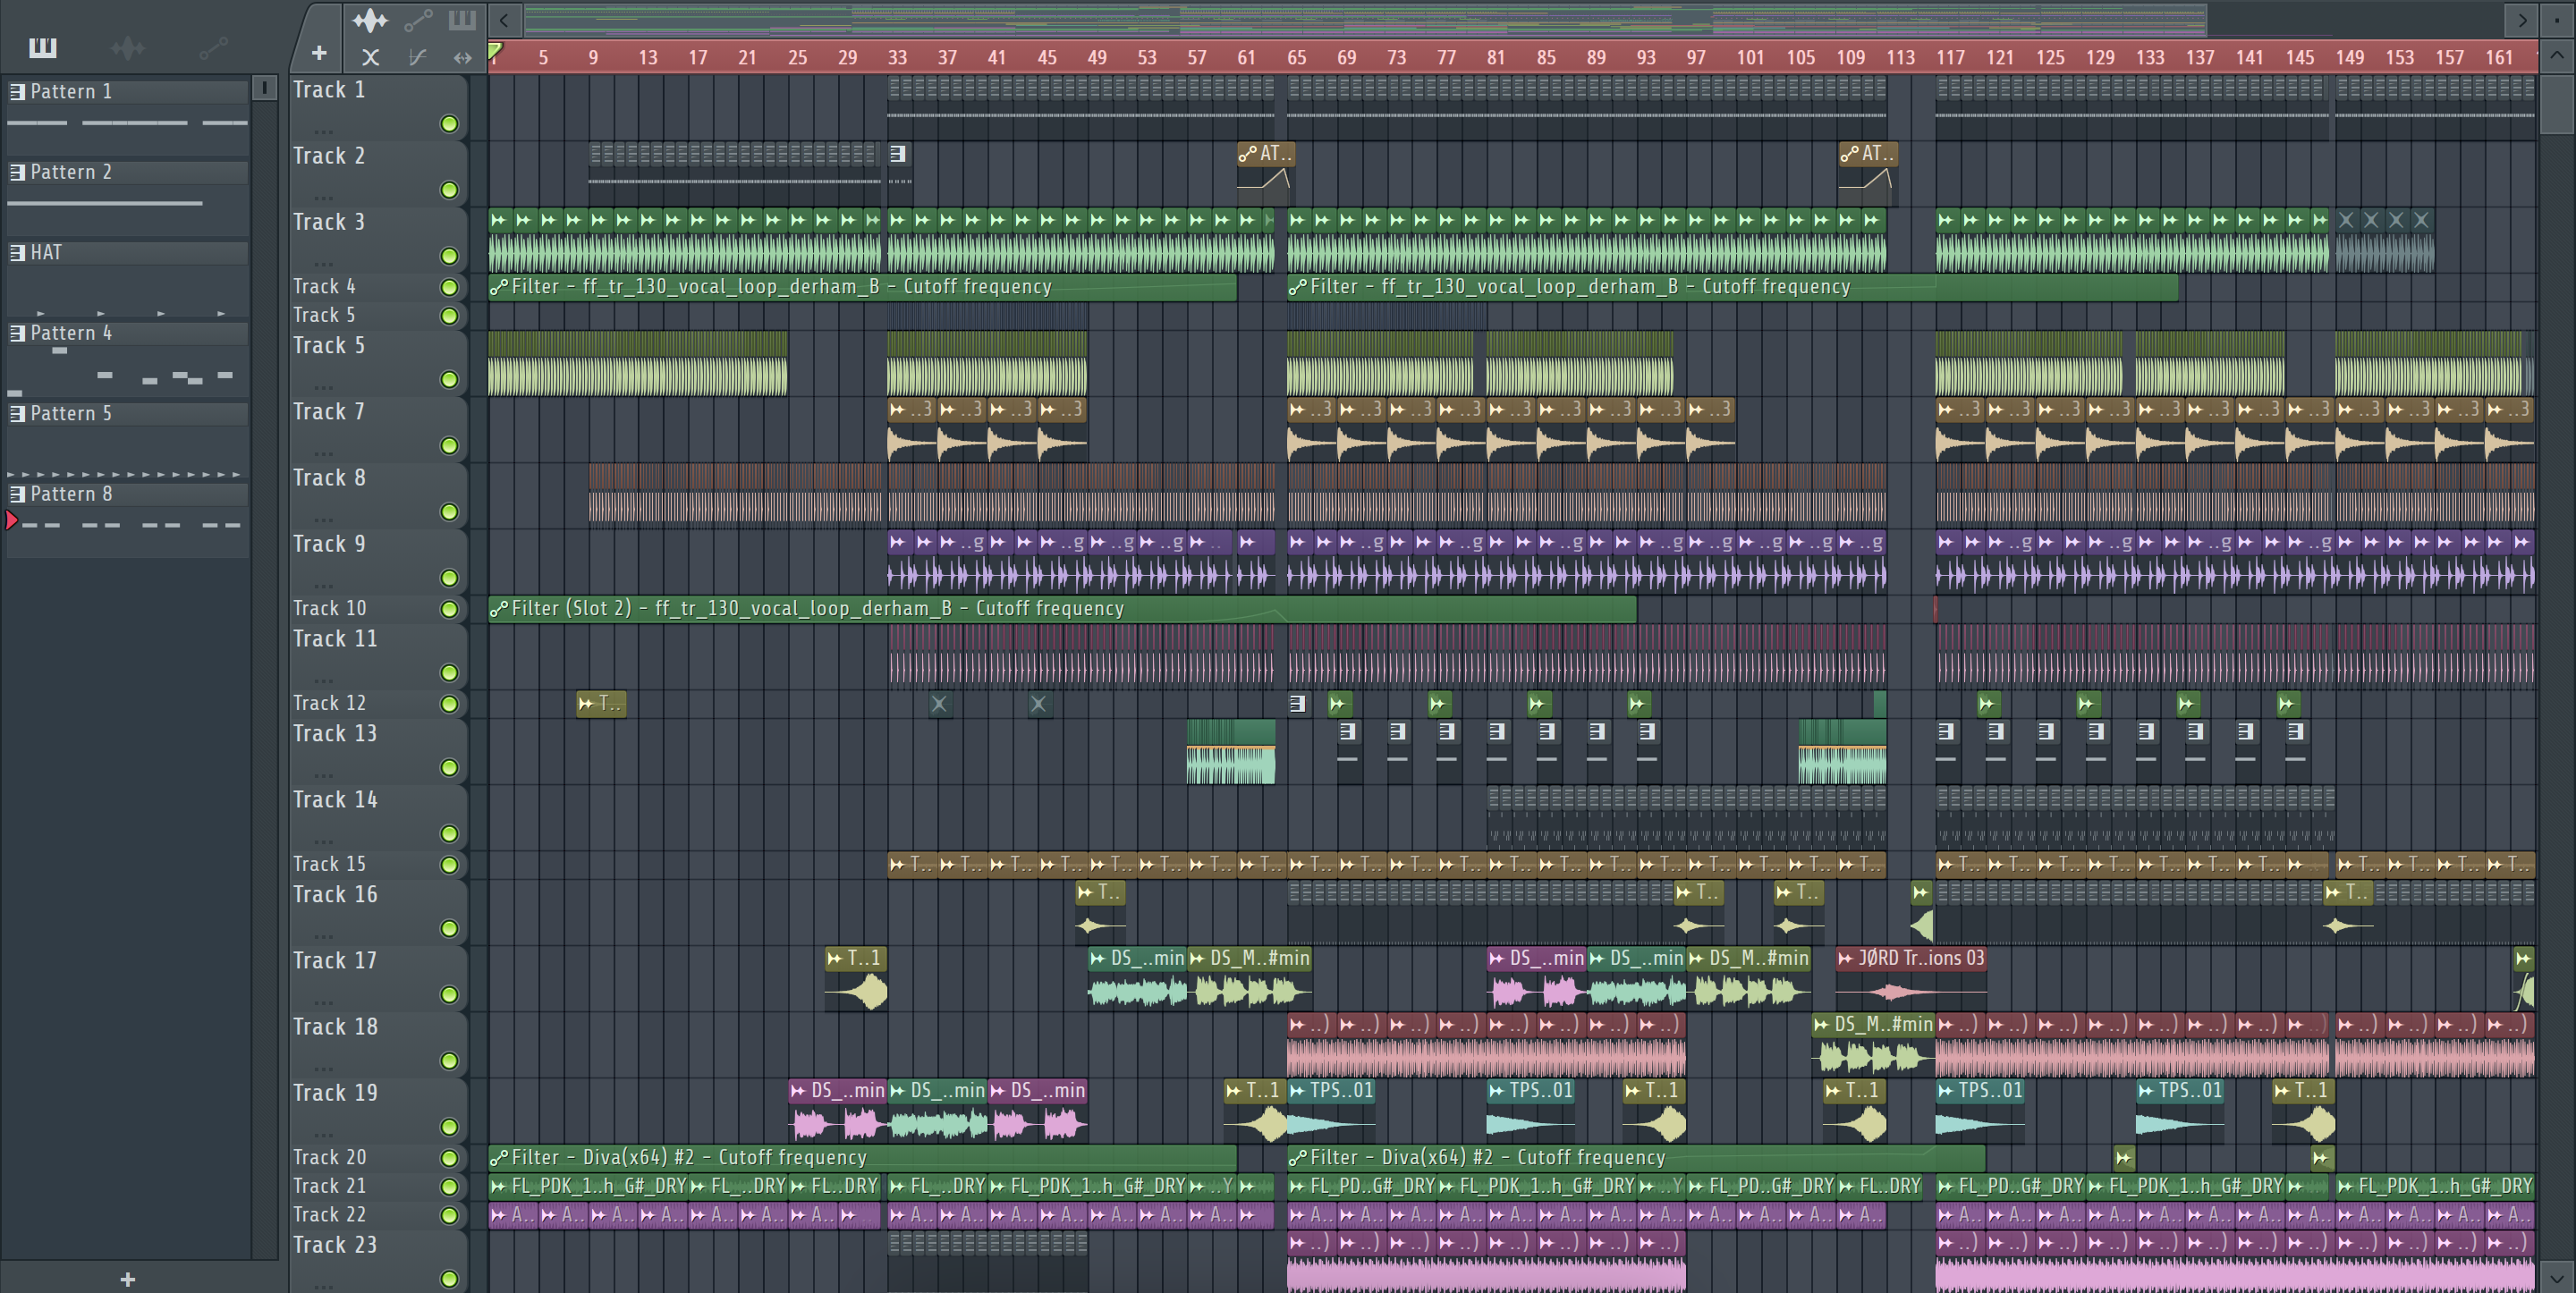Image resolution: width=2576 pixels, height=1293 pixels.
Task: Click the muted X clip on Track 12 near bar 37
Action: (x=939, y=704)
